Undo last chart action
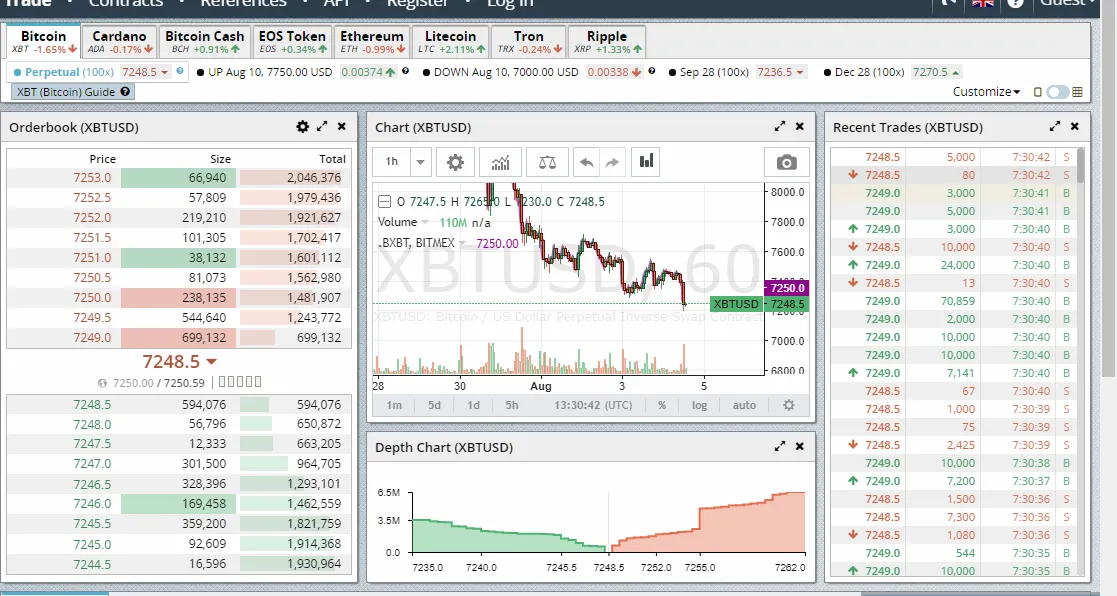Screen dimensions: 1117x596 586,162
